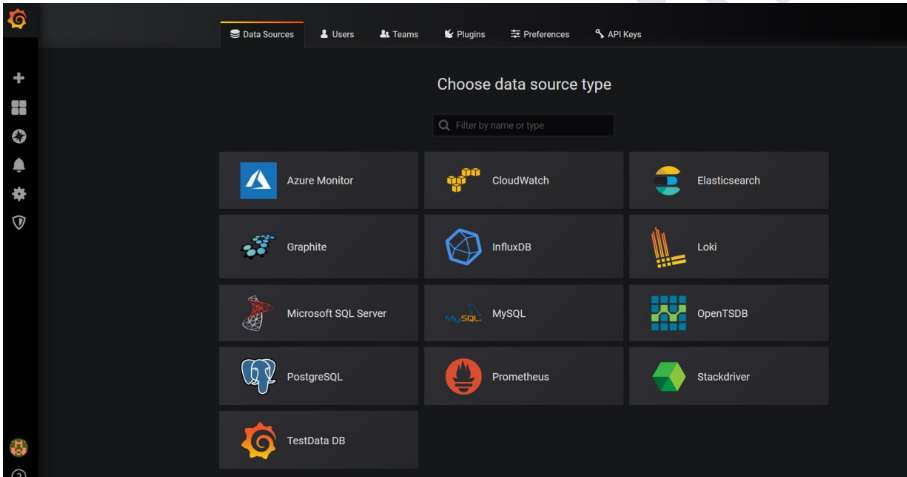Select the Loki label

(x=707, y=247)
